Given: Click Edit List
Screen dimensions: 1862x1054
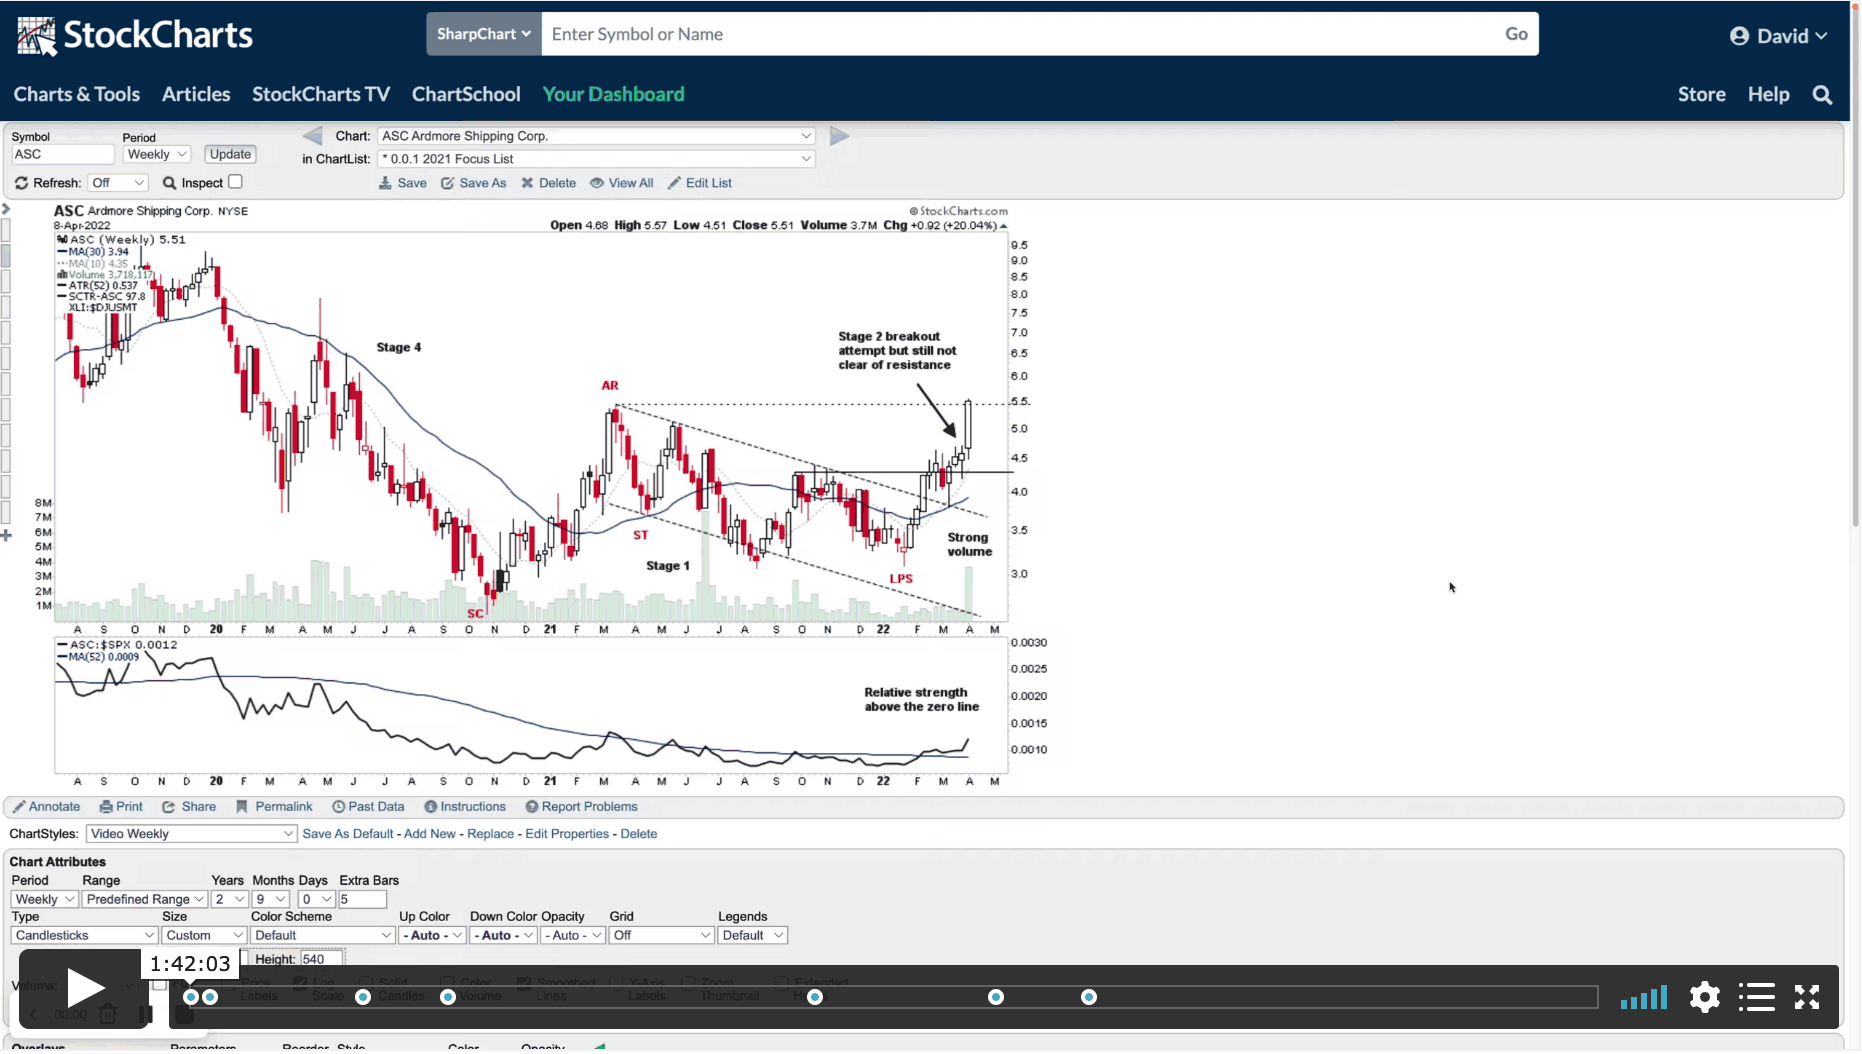Looking at the screenshot, I should click(700, 183).
